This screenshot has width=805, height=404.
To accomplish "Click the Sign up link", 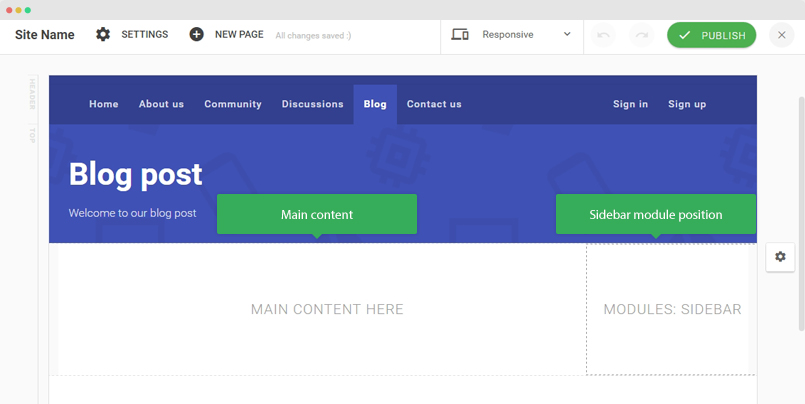I will pos(687,104).
